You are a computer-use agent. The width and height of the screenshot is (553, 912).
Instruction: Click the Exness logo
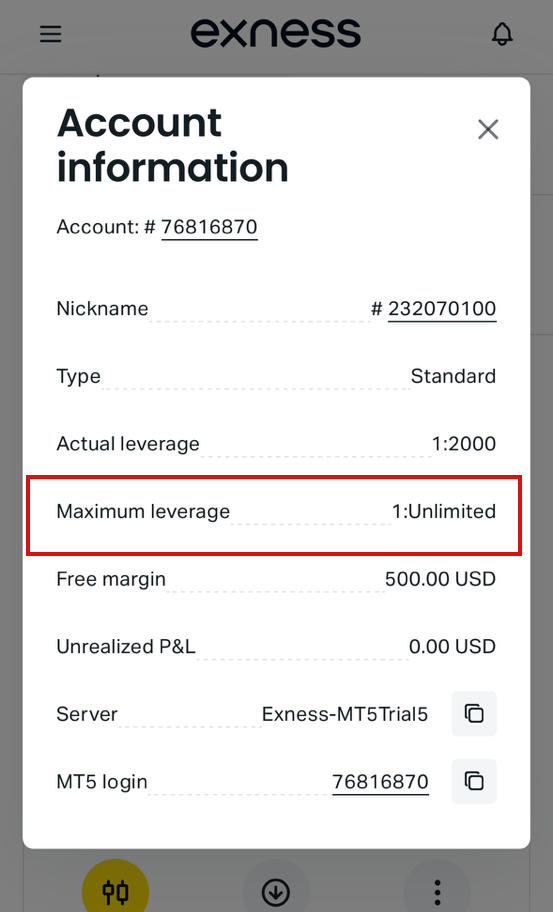(276, 33)
